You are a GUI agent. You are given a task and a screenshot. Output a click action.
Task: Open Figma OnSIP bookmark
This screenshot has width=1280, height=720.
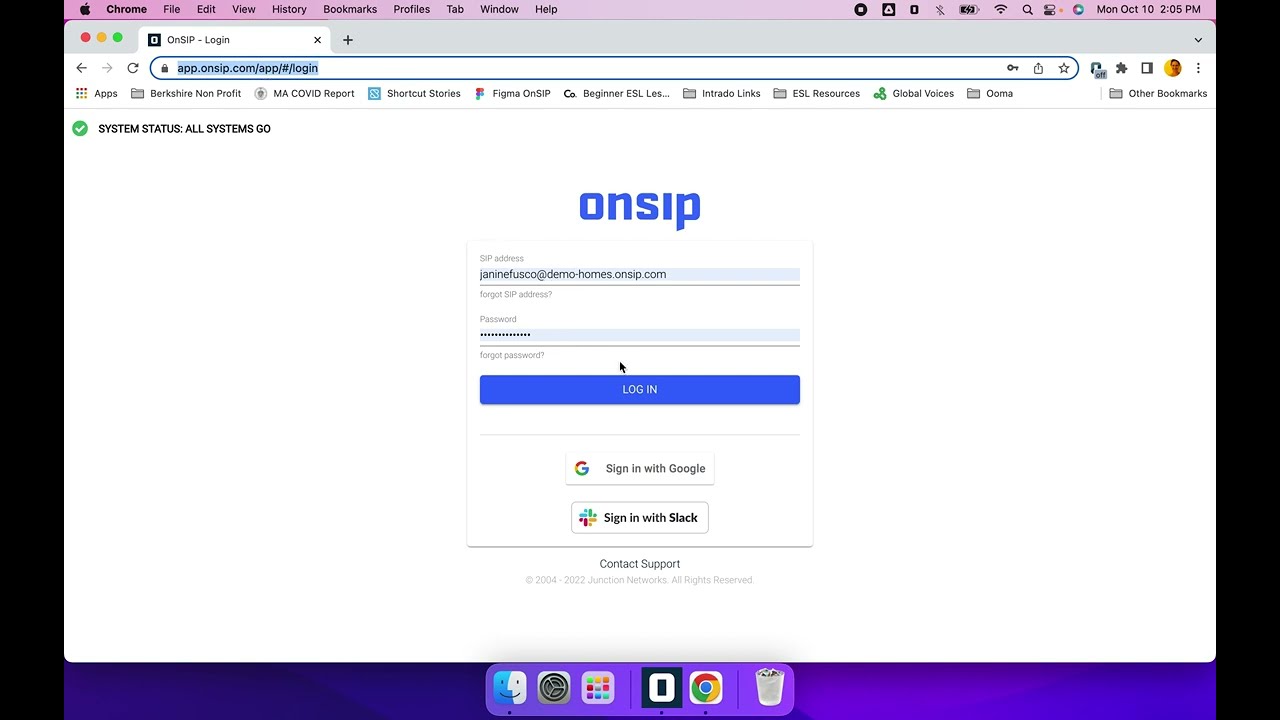pyautogui.click(x=512, y=93)
